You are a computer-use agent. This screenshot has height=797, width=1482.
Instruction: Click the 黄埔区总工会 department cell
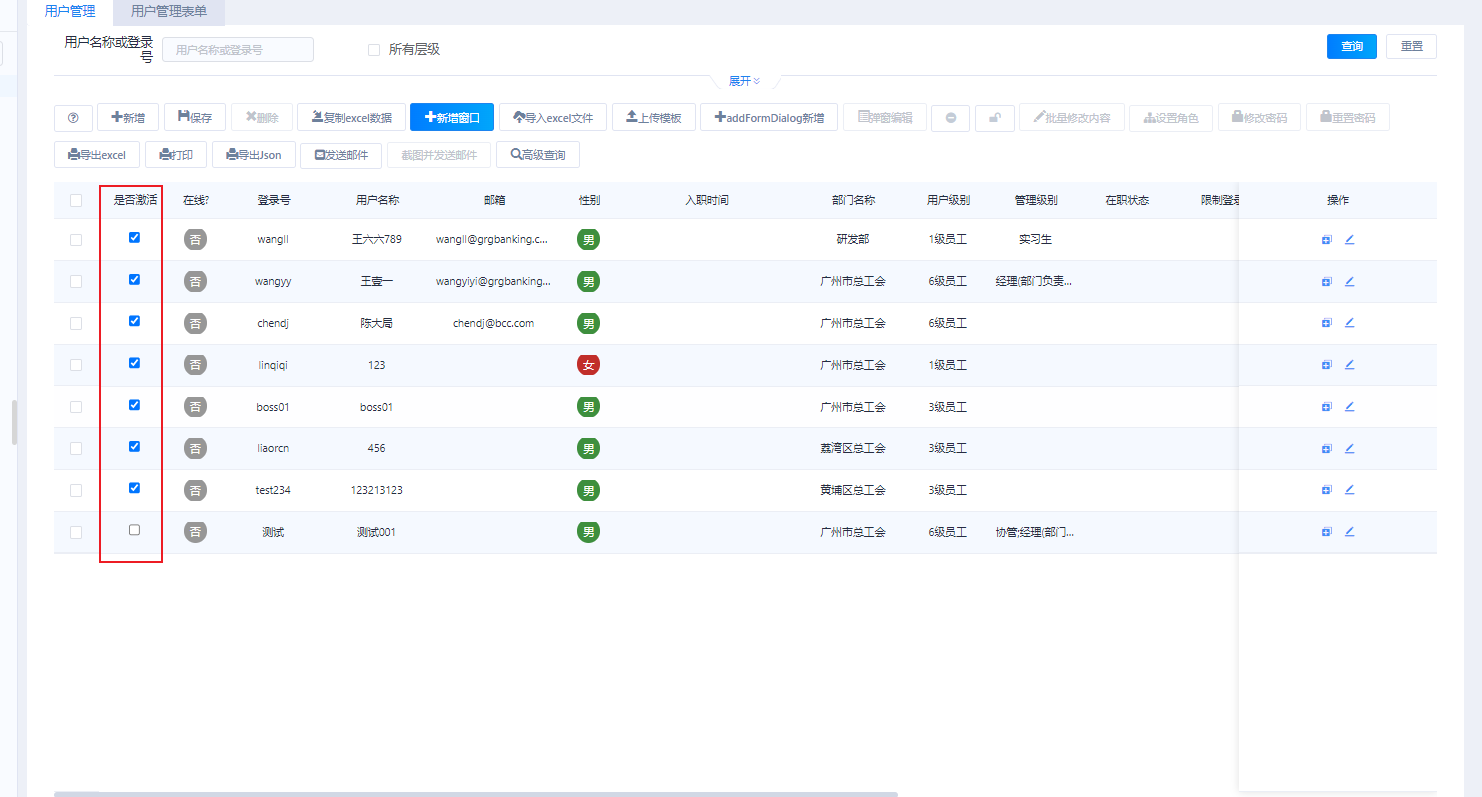pyautogui.click(x=853, y=490)
